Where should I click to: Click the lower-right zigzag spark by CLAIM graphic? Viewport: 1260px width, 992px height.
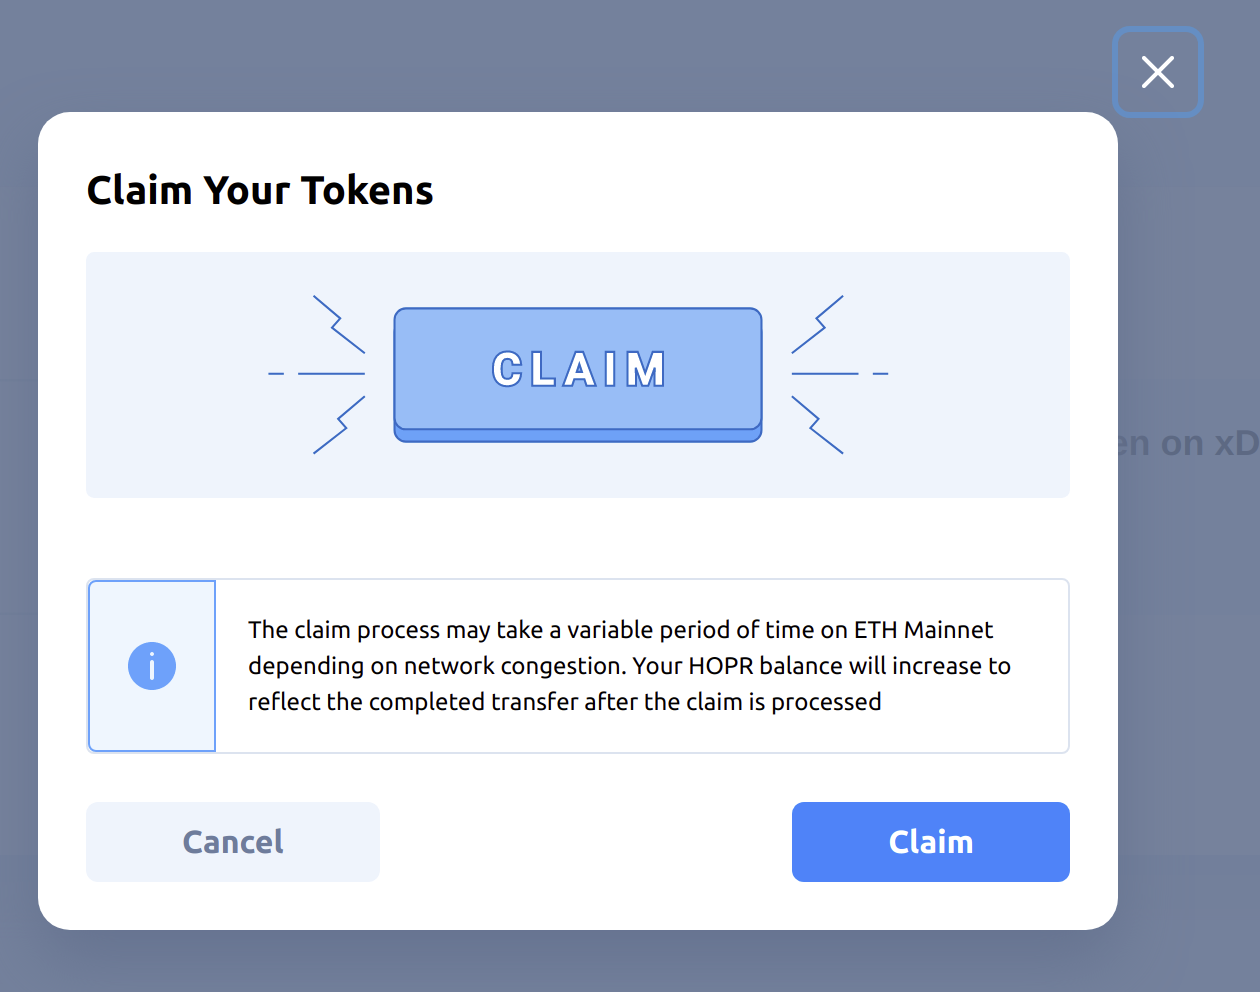tap(817, 425)
